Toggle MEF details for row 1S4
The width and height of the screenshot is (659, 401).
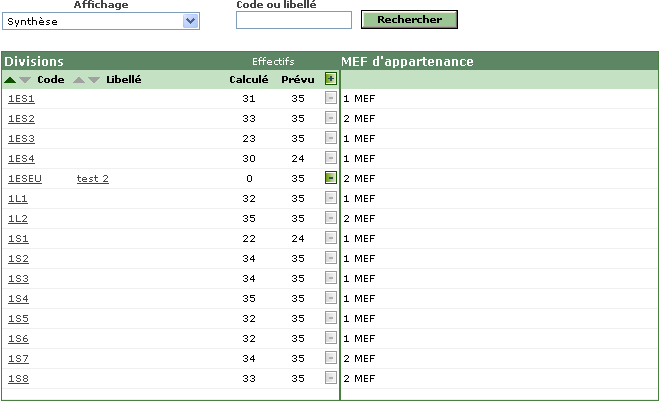pyautogui.click(x=331, y=298)
